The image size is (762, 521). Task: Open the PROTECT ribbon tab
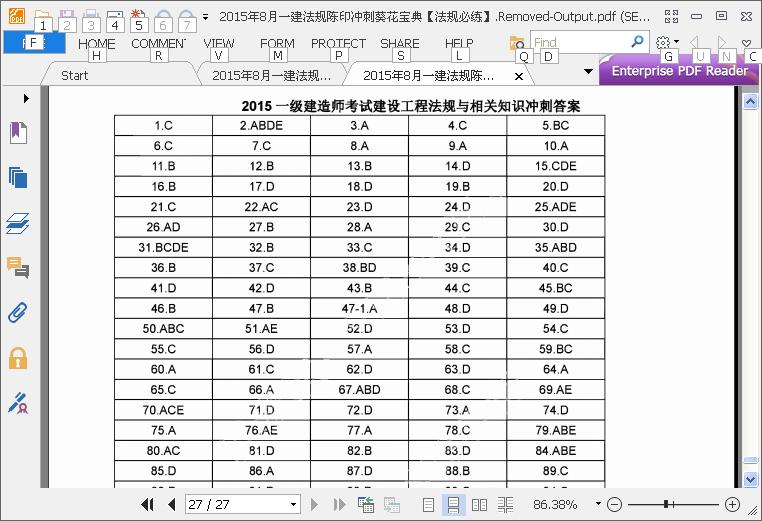pyautogui.click(x=338, y=44)
